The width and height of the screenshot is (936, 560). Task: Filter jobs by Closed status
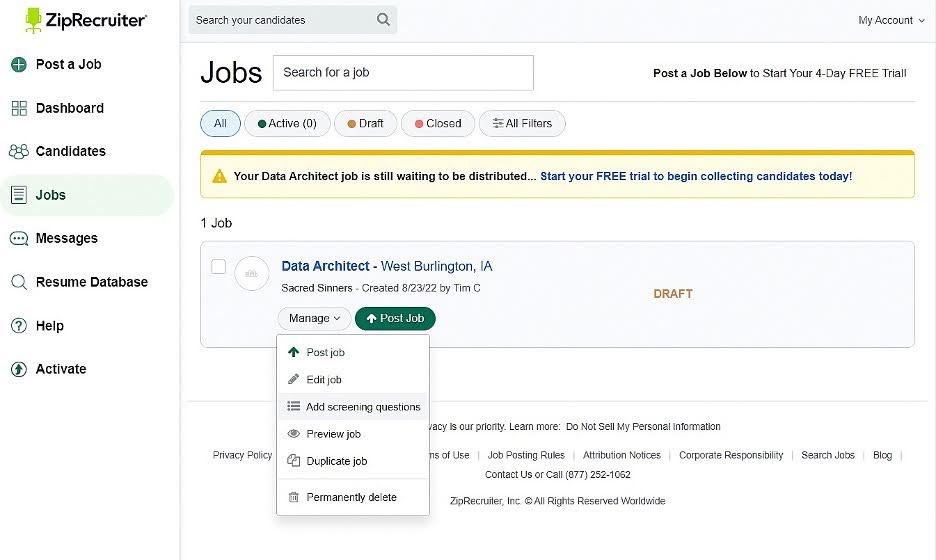point(438,124)
